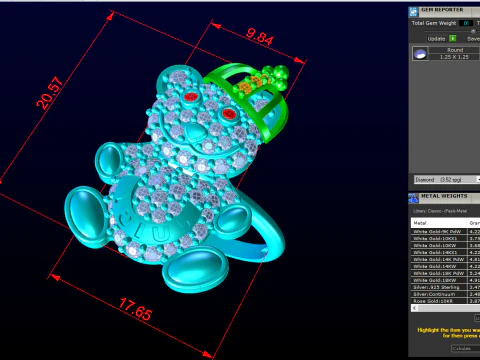The width and height of the screenshot is (480, 360).
Task: Click the 20.57 dimension label
Action: [50, 93]
